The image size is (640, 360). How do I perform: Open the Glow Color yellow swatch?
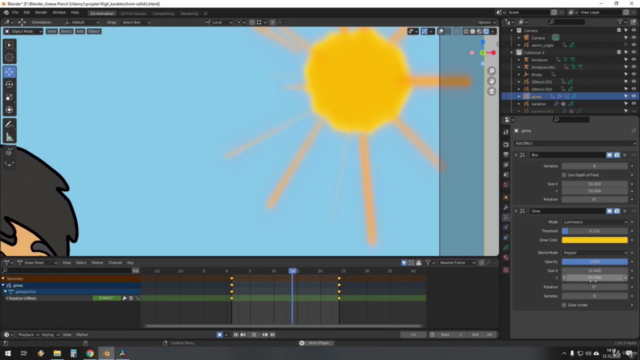[595, 240]
